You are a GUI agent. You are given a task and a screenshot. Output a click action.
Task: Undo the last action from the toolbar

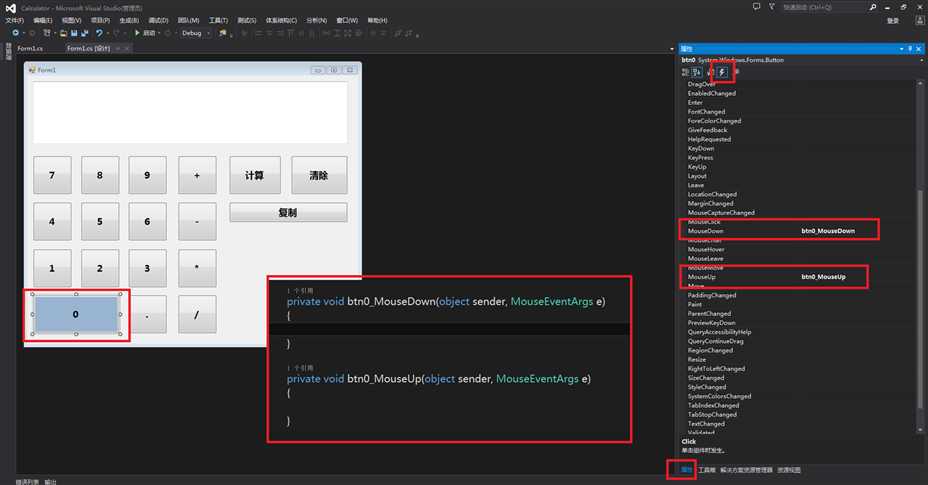[99, 33]
